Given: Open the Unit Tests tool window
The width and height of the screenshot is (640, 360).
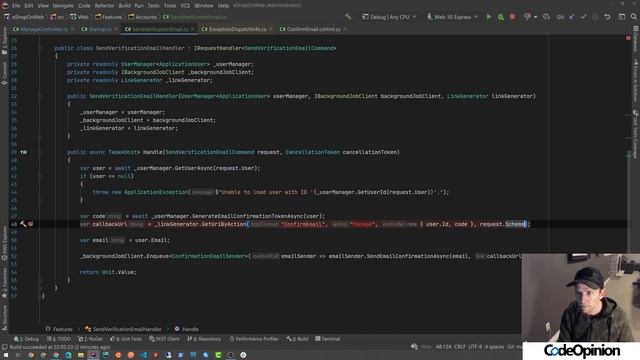Looking at the screenshot, I should (x=126, y=339).
